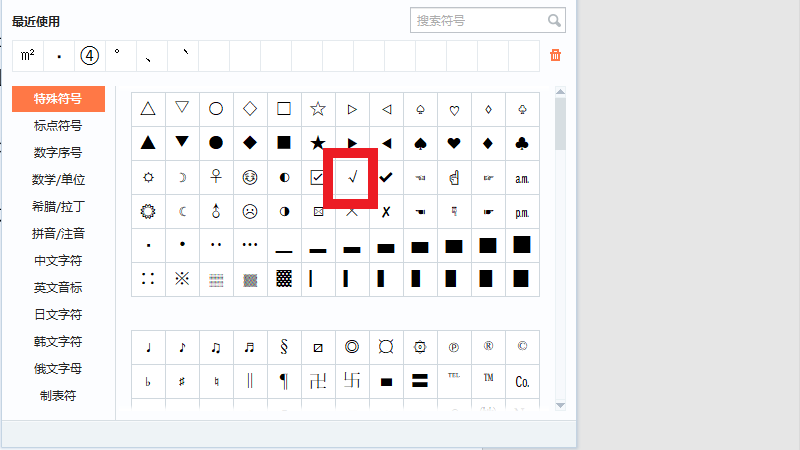This screenshot has width=800, height=450.
Task: Insert the checked ballot box symbol
Action: 318,177
